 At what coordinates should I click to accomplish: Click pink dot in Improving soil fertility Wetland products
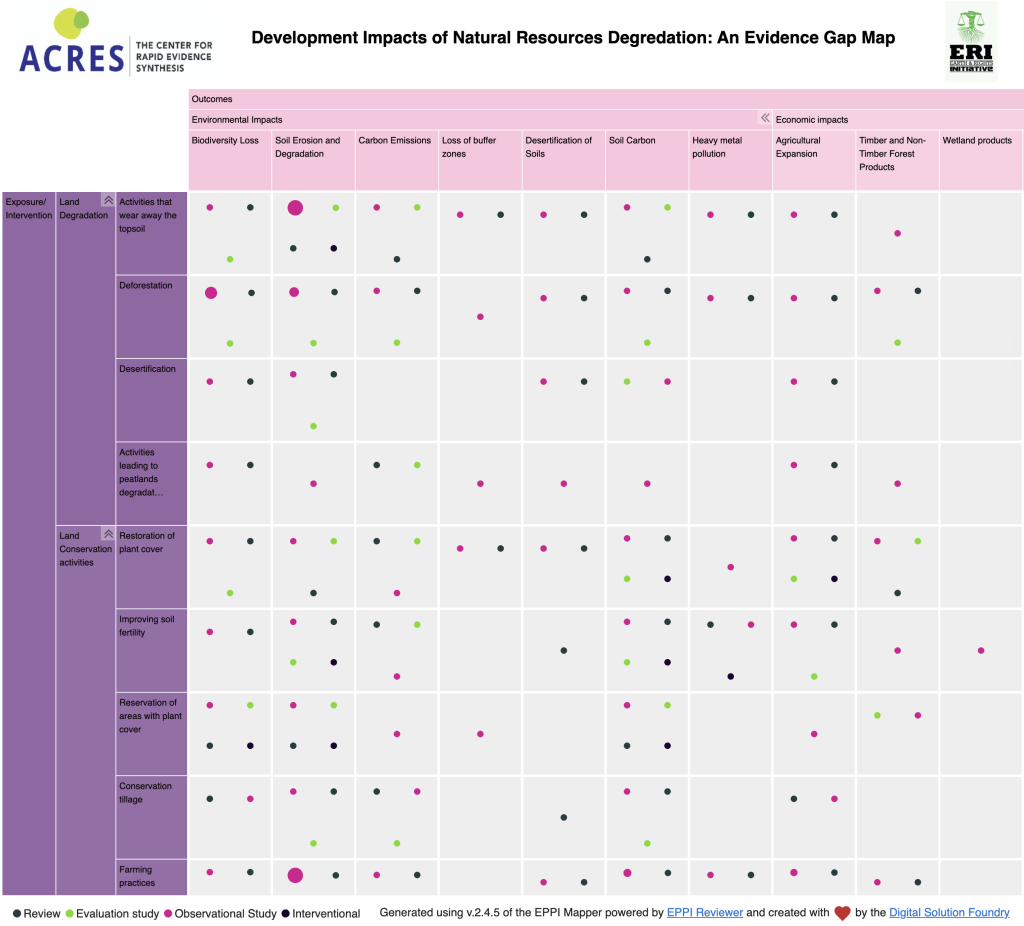pos(981,650)
